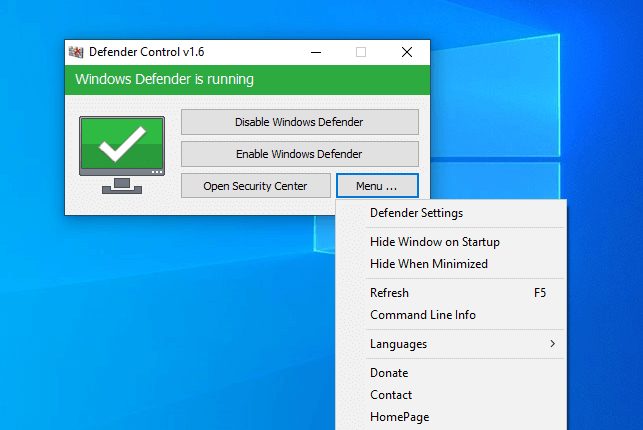Open HomePage from the menu
The width and height of the screenshot is (643, 430).
coord(451,417)
